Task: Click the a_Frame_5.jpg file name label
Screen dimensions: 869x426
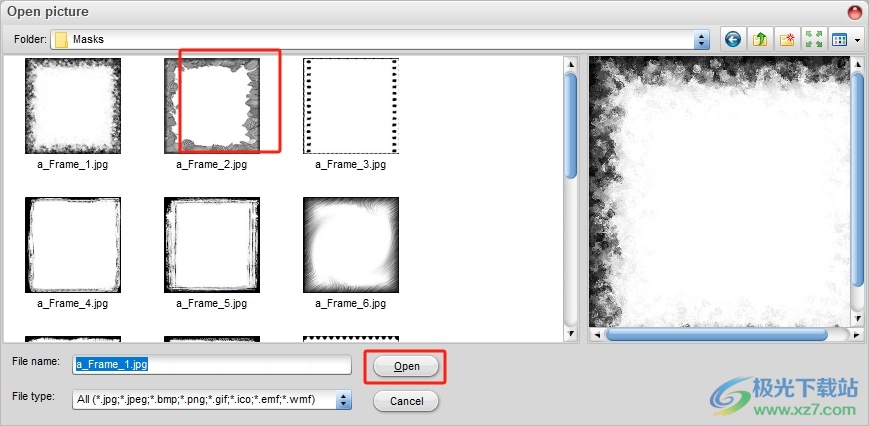Action: click(212, 304)
